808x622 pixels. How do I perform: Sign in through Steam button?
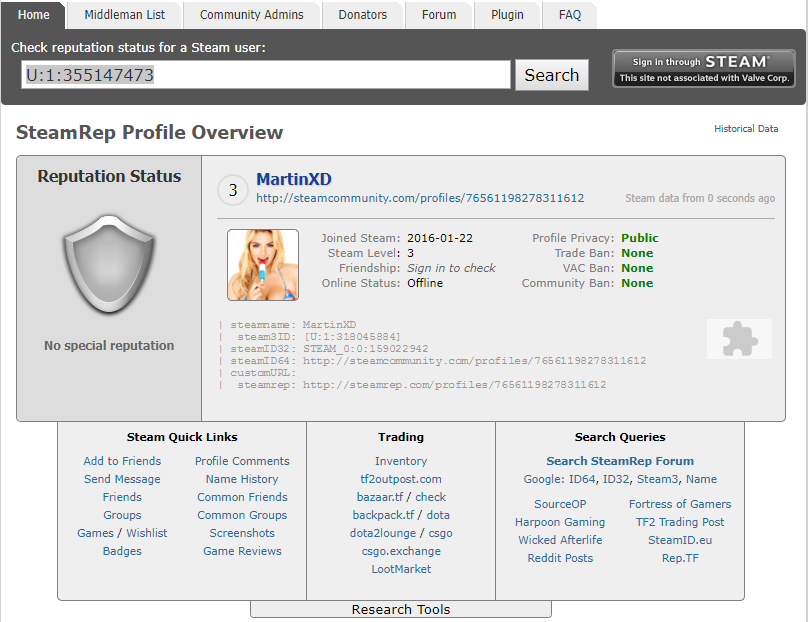[704, 69]
